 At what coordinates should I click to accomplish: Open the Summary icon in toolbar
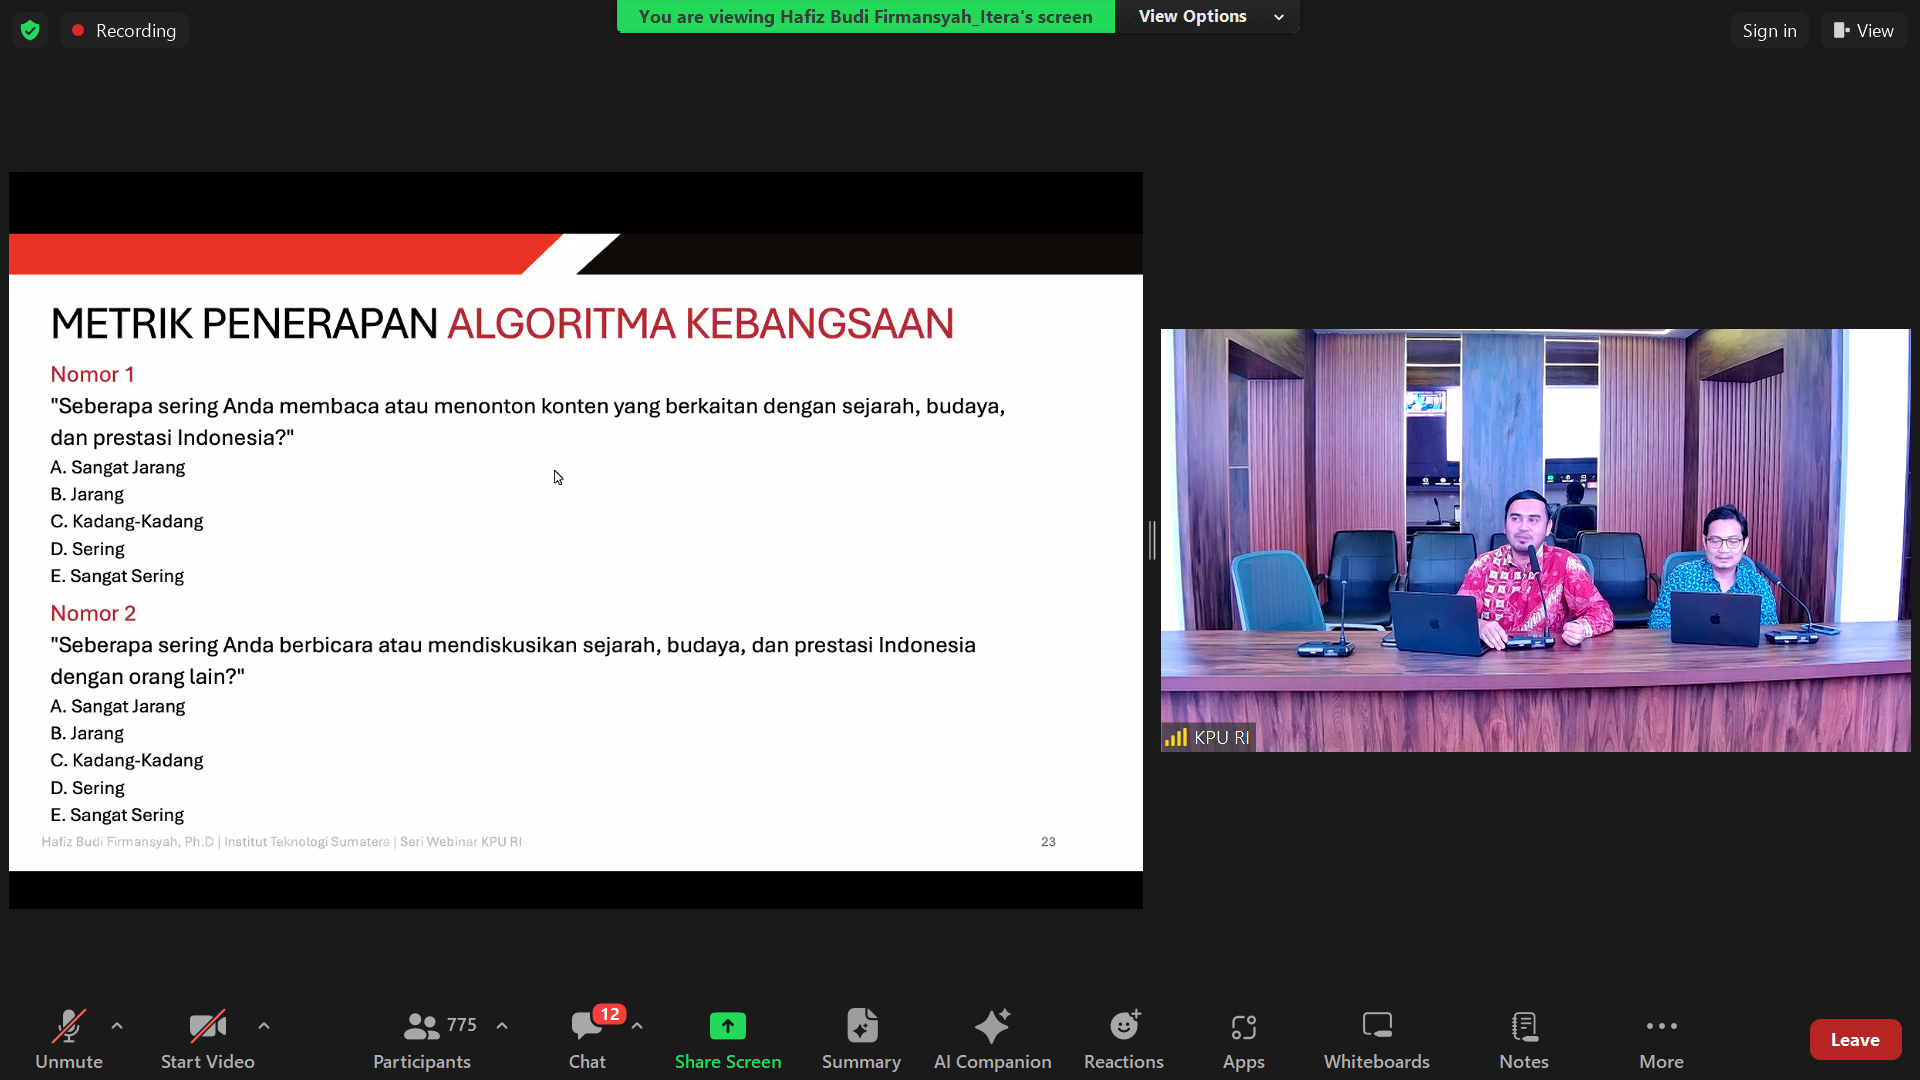click(x=861, y=1027)
